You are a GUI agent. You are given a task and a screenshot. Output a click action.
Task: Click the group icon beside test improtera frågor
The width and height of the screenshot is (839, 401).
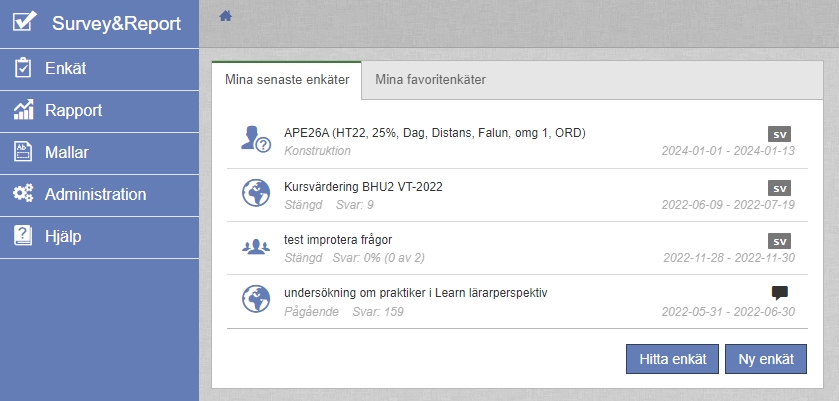coord(256,246)
